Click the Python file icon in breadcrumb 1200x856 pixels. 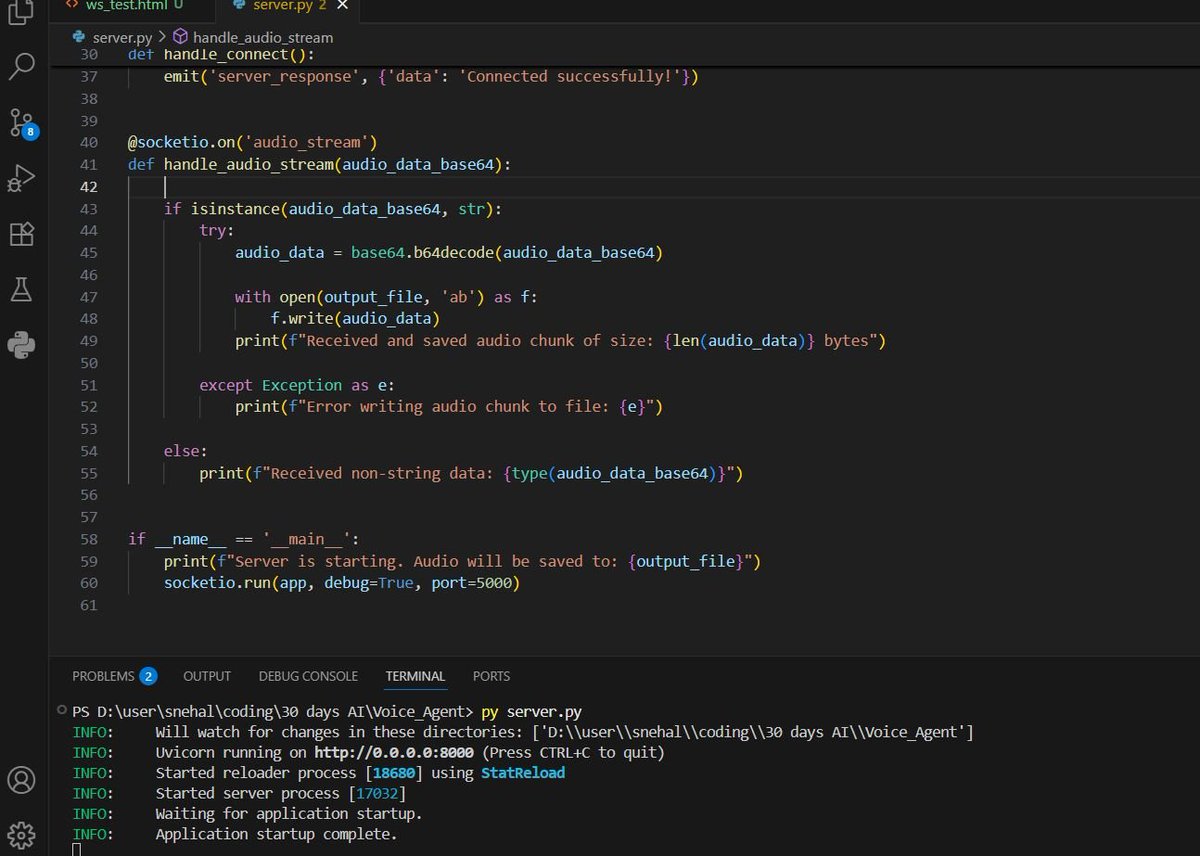pos(79,37)
